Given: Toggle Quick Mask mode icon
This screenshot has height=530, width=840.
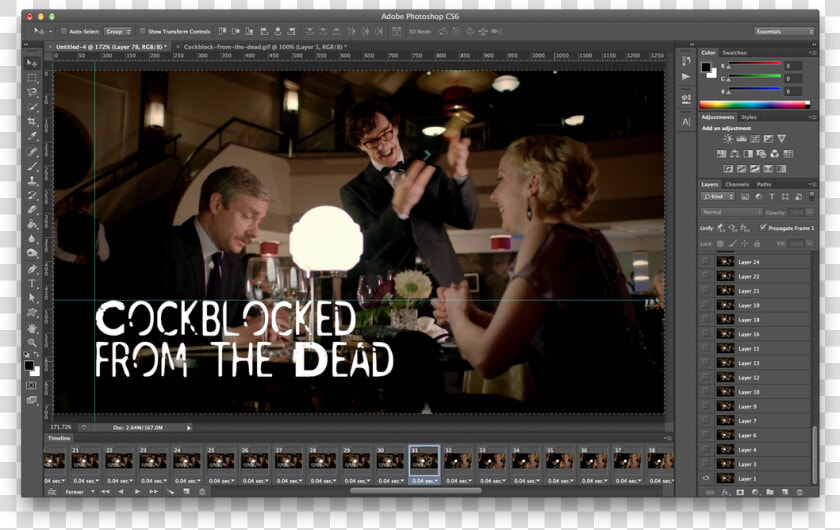Looking at the screenshot, I should 32,385.
